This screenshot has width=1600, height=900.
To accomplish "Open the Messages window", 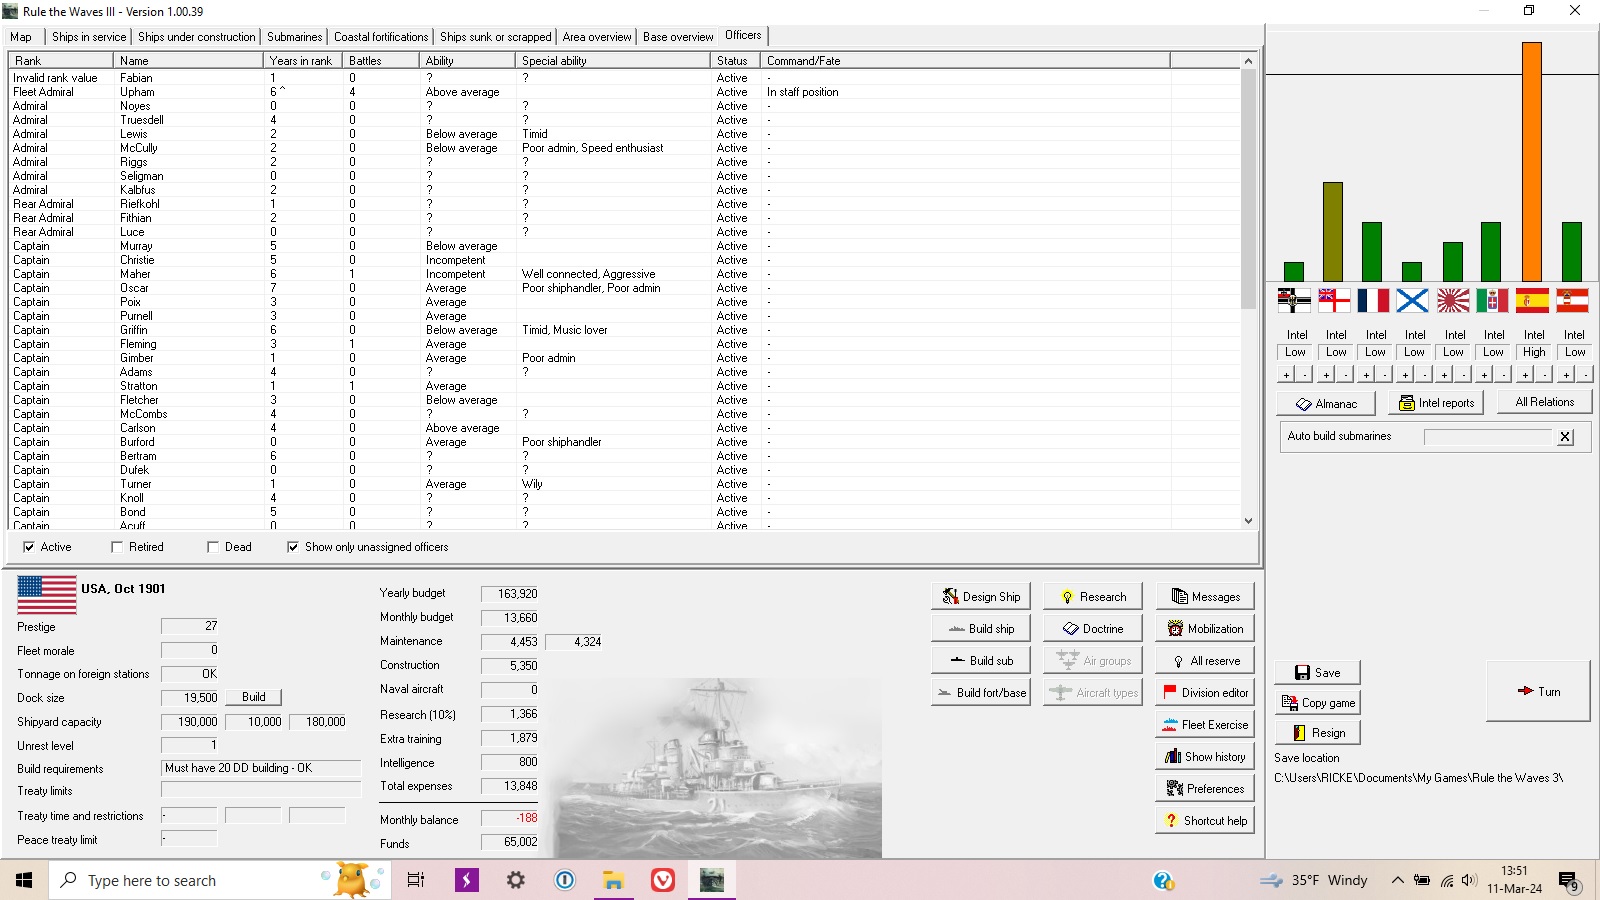I will pos(1205,597).
